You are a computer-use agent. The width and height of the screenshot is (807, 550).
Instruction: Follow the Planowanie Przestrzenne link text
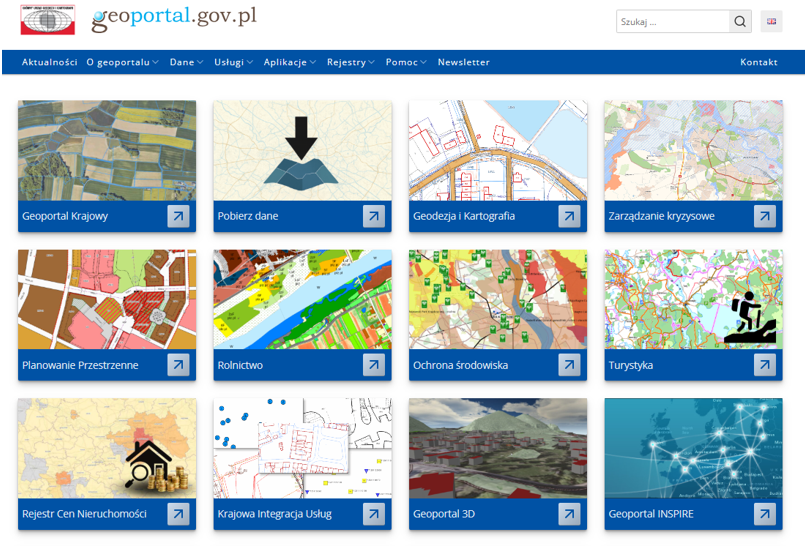pyautogui.click(x=80, y=365)
